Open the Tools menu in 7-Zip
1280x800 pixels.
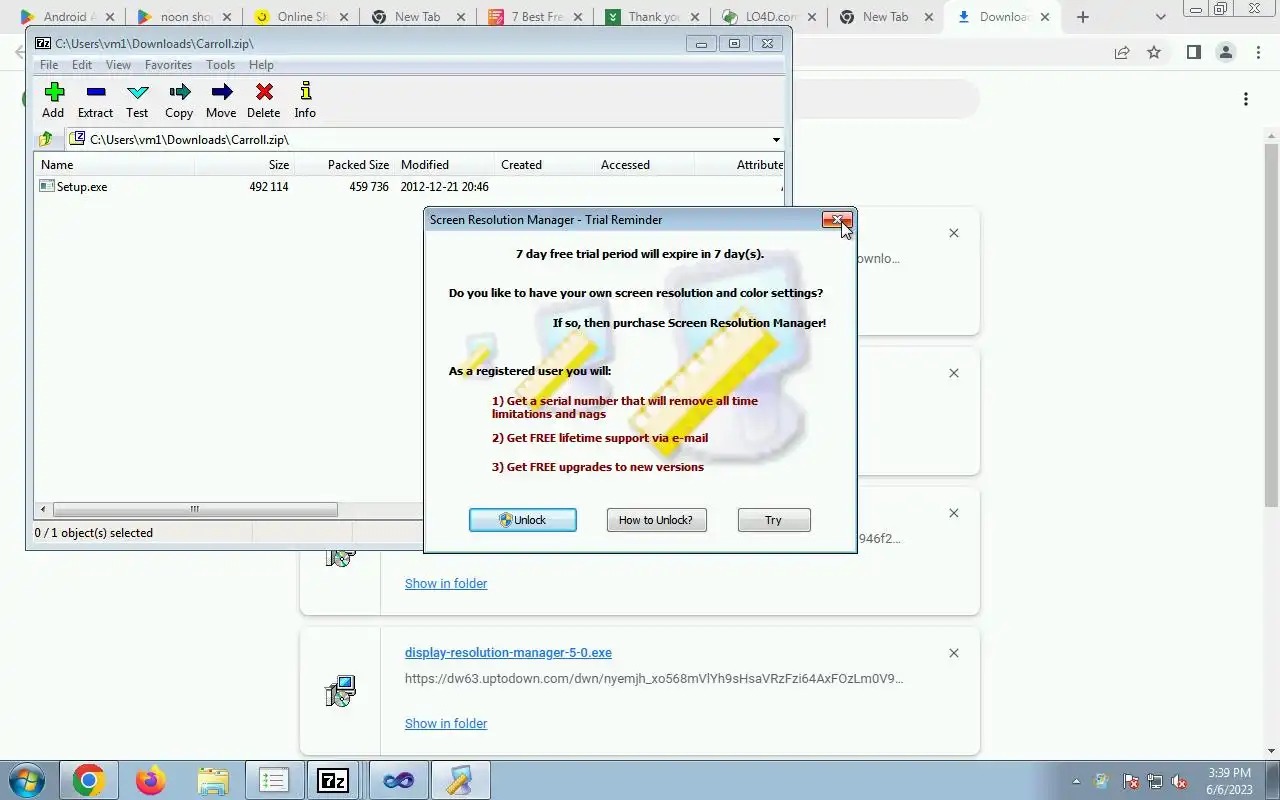[220, 65]
